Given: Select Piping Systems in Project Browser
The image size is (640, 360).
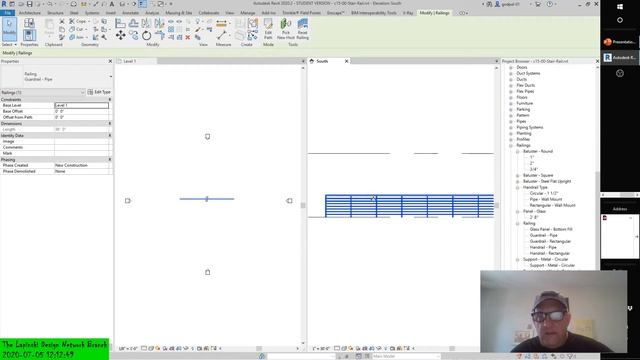Looking at the screenshot, I should point(529,127).
